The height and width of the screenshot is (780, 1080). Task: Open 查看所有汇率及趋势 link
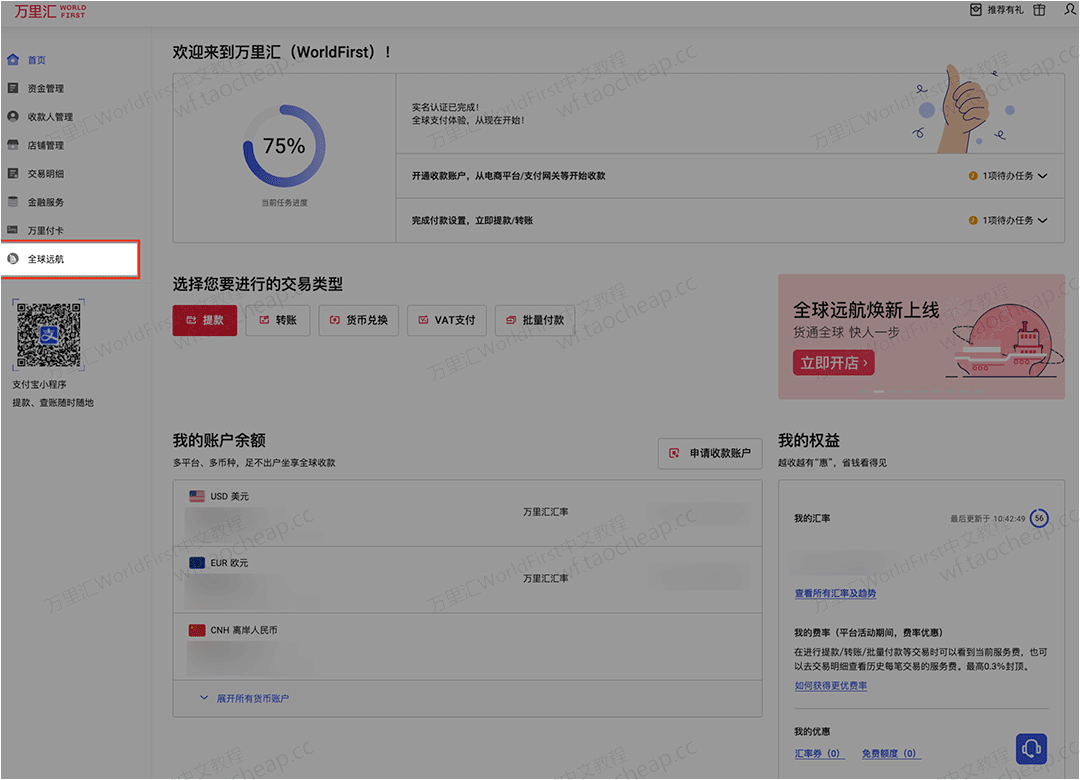click(x=835, y=593)
